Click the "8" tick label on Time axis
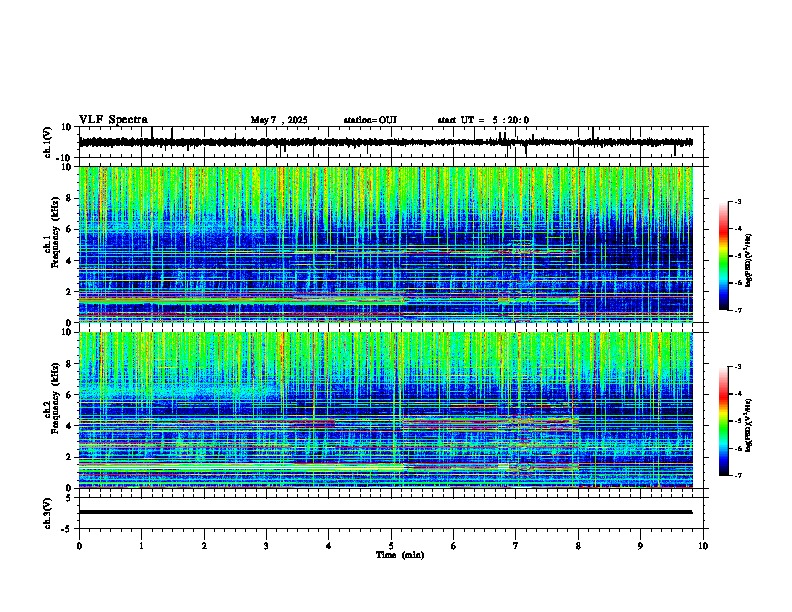 (578, 546)
